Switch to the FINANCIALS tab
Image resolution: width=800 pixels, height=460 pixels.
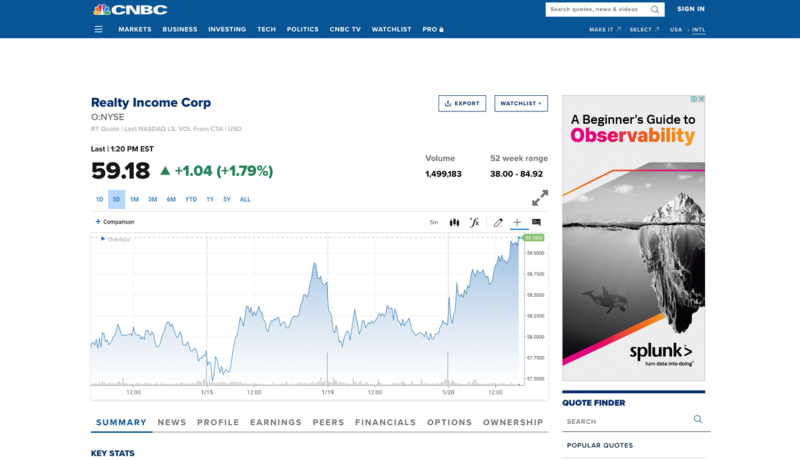(x=386, y=422)
